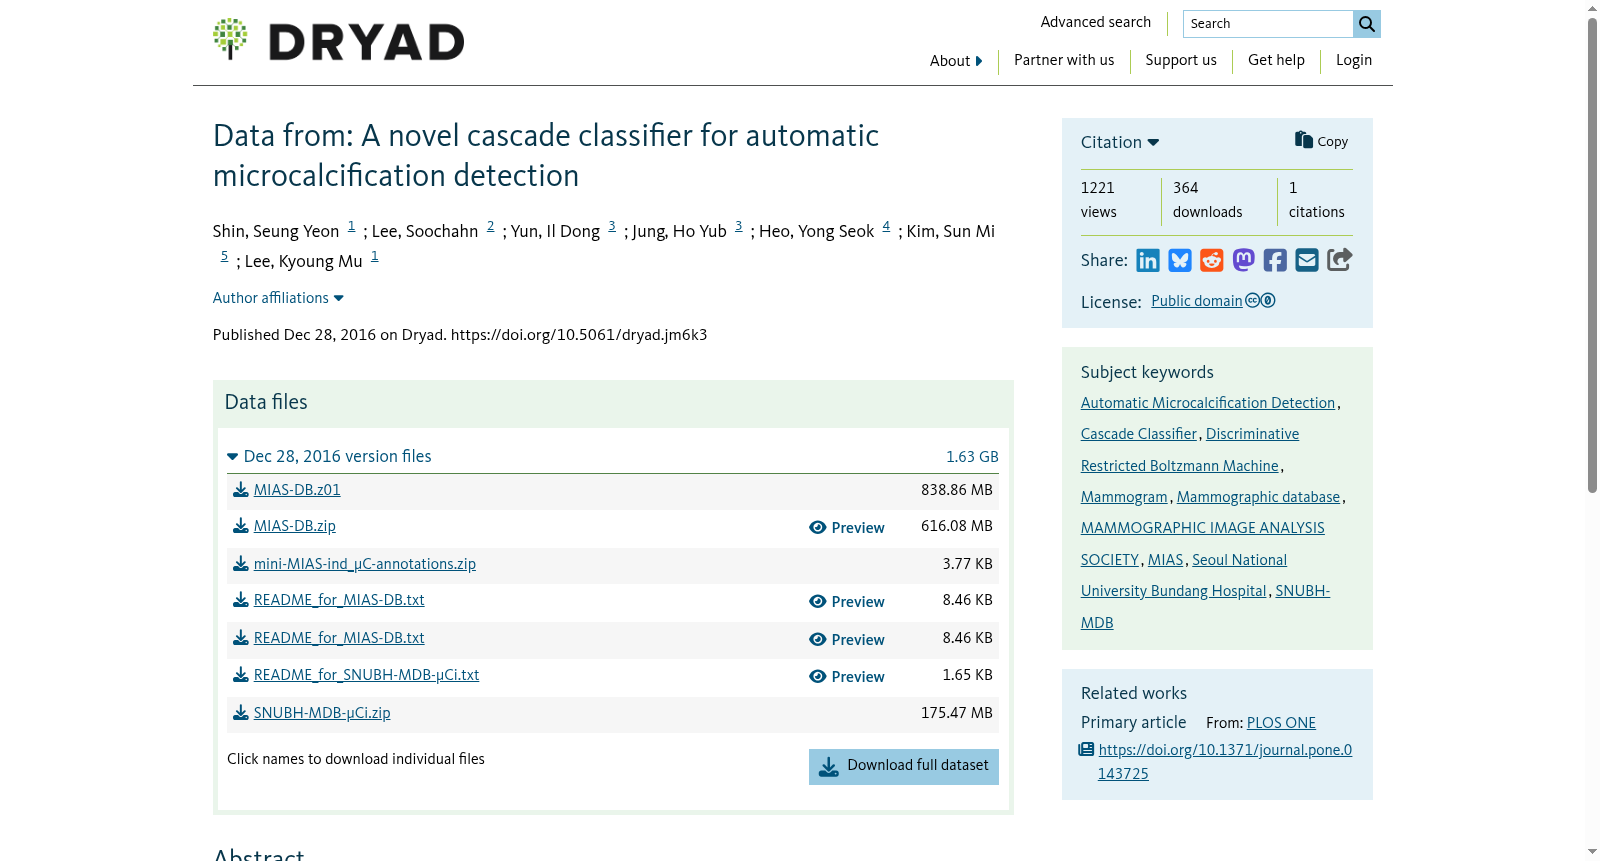This screenshot has height=861, width=1600.
Task: Share dataset on Bluesky
Action: click(x=1180, y=261)
